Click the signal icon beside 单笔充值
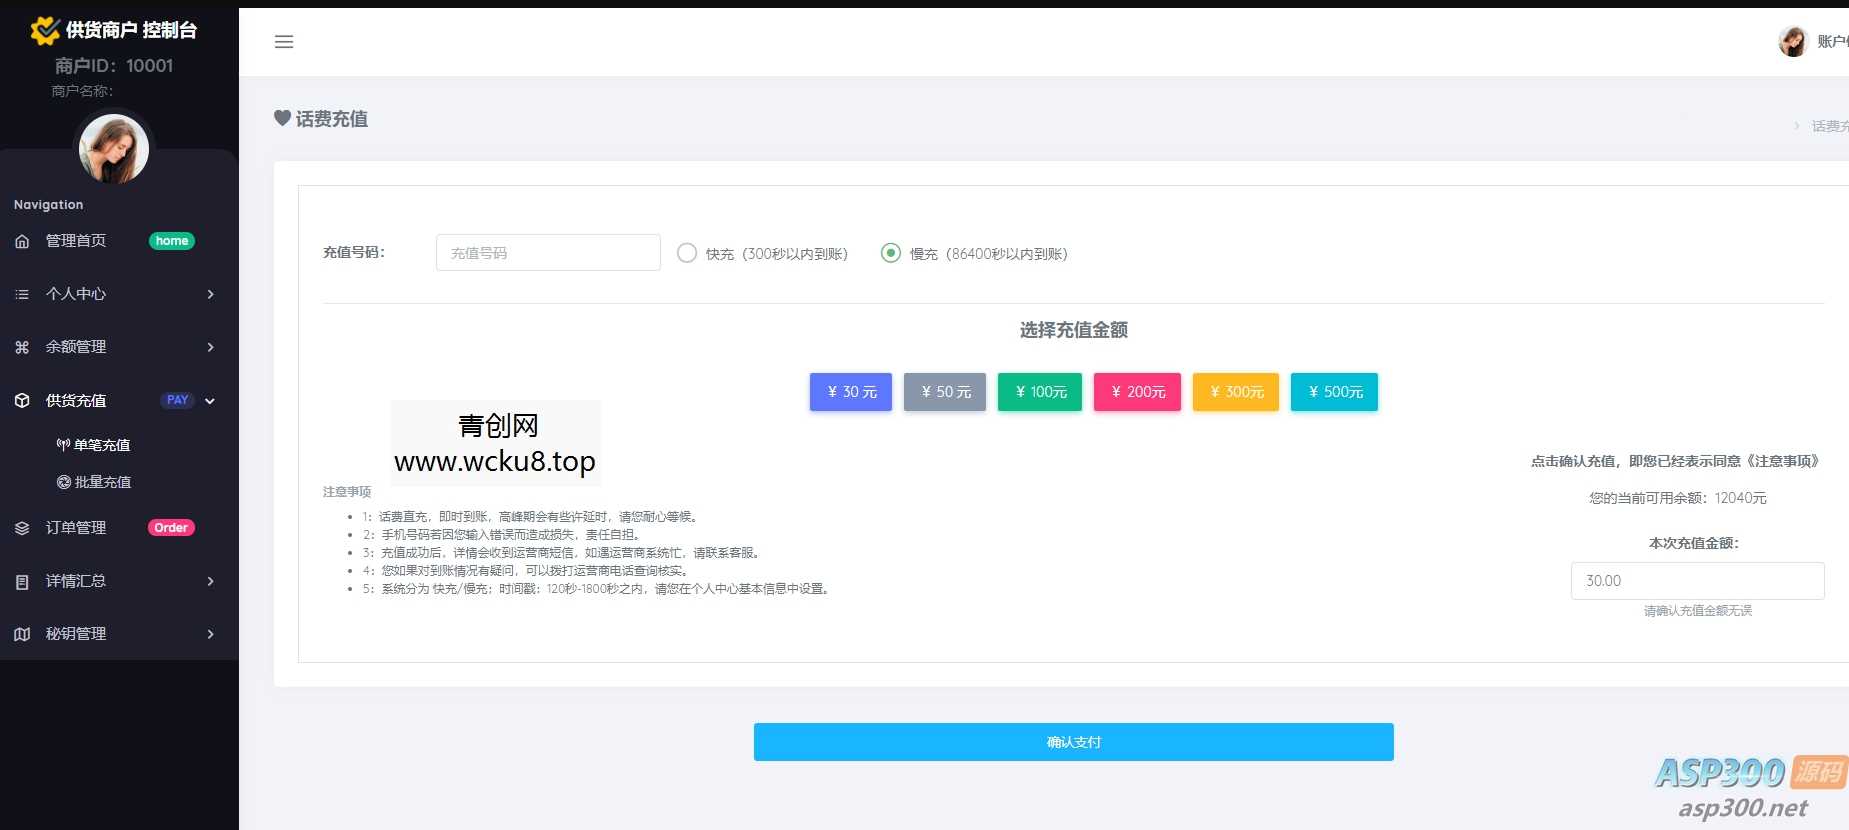1849x830 pixels. point(63,445)
